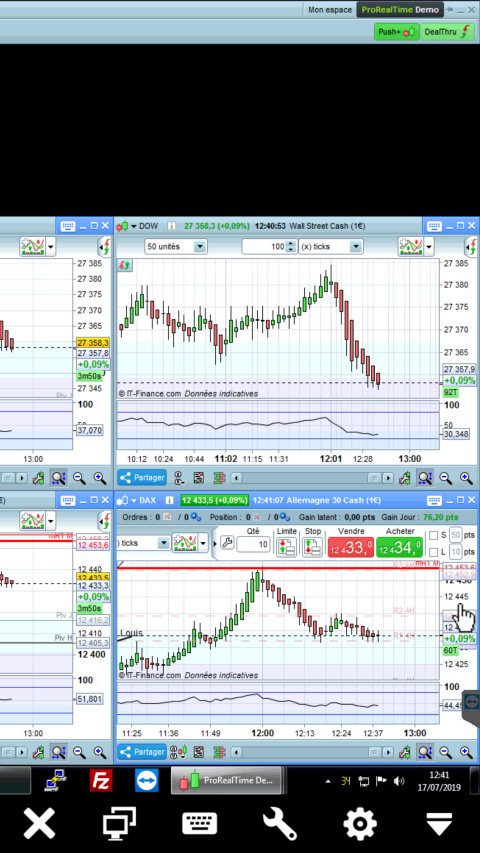480x853 pixels.
Task: Click the list icon beside Partager under DAX chart
Action: coord(199,752)
